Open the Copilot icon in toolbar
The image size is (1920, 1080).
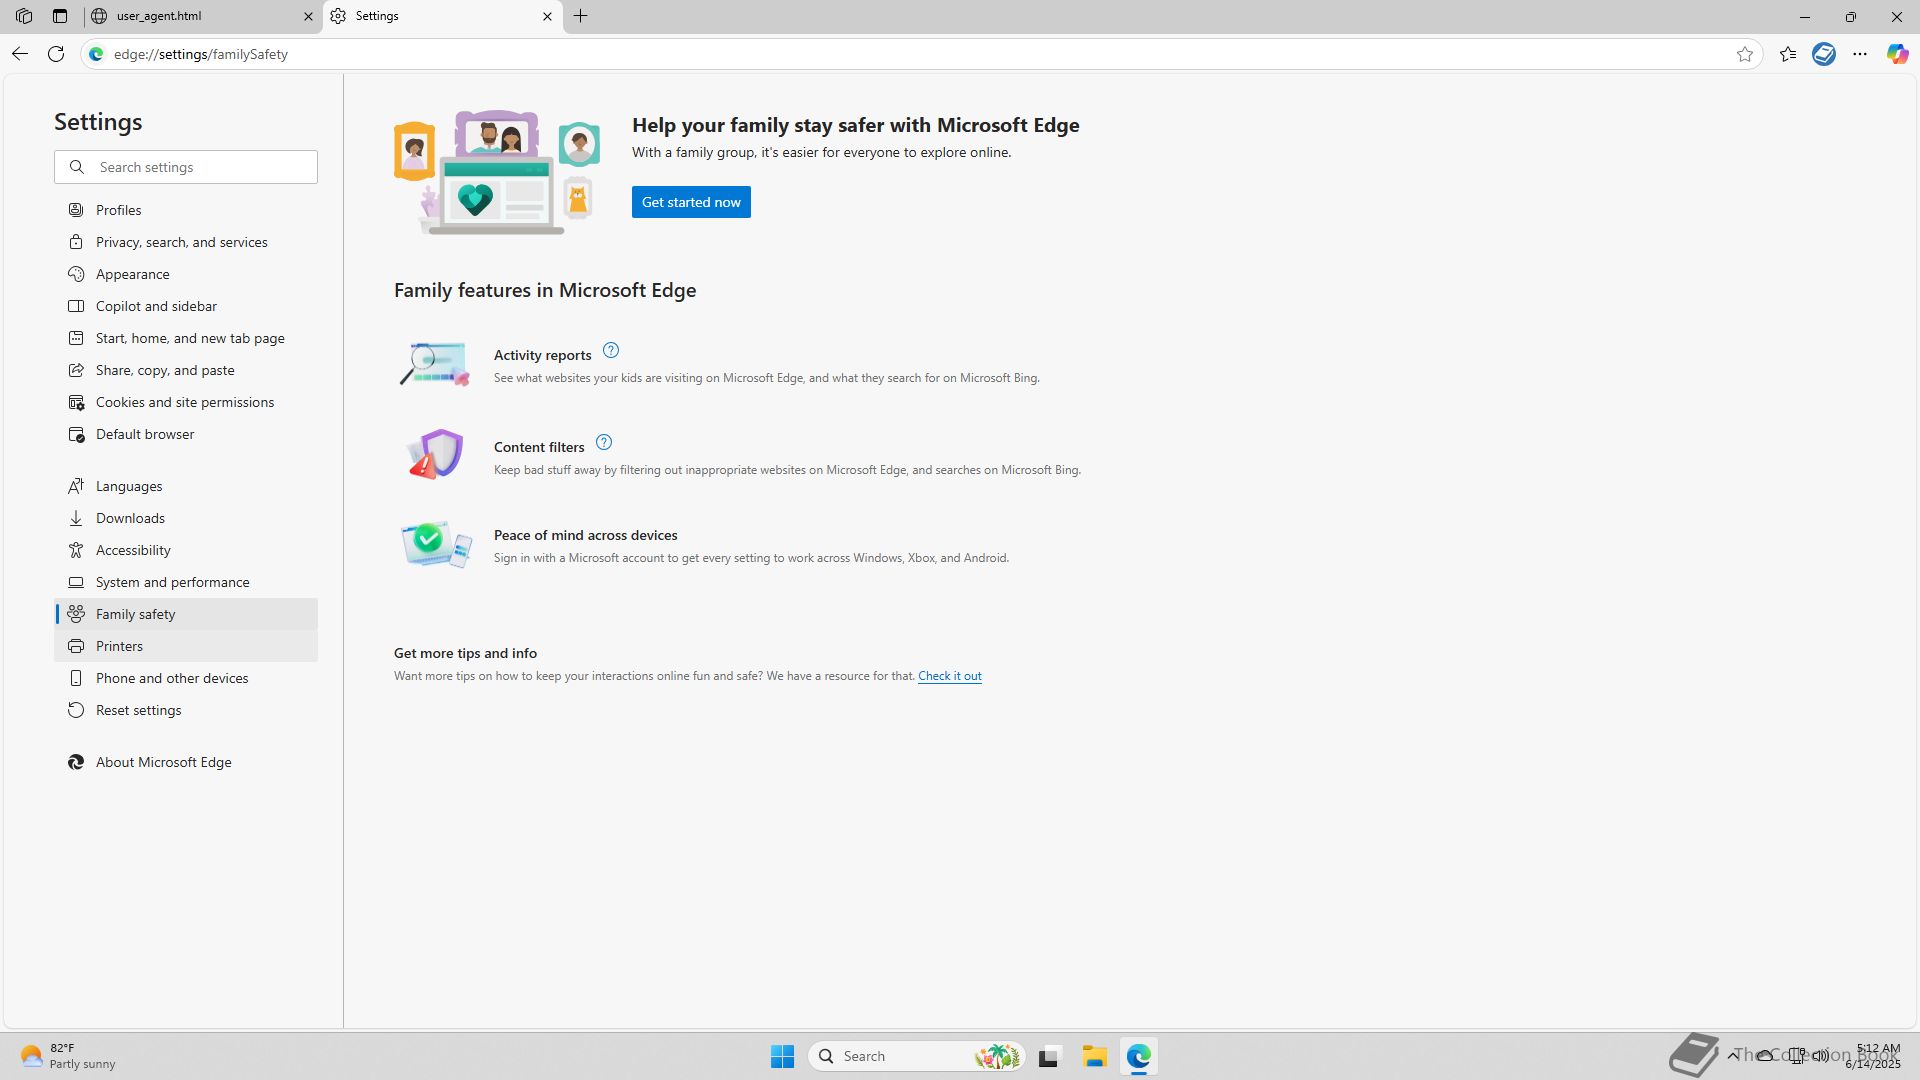point(1897,54)
